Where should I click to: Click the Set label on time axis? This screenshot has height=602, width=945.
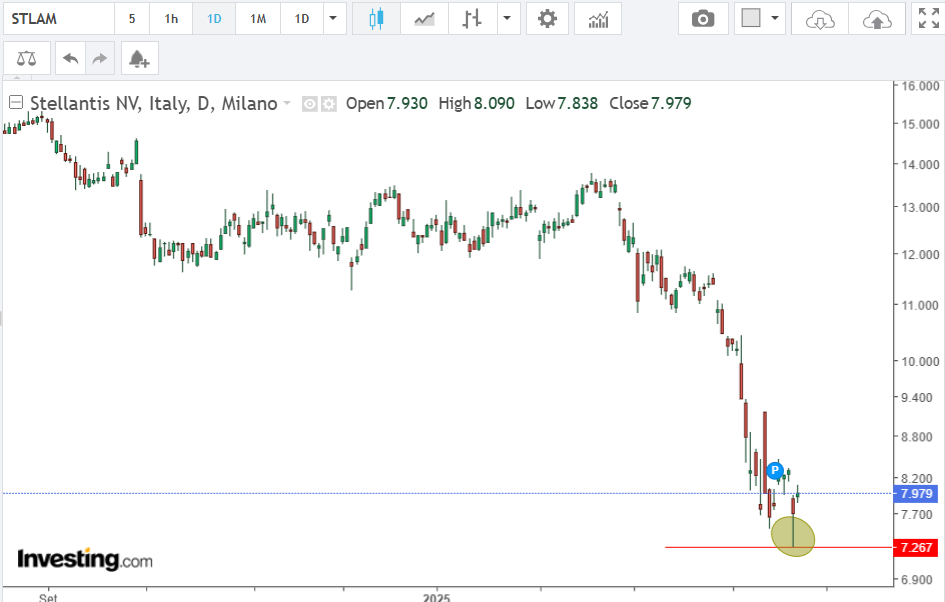pyautogui.click(x=48, y=597)
